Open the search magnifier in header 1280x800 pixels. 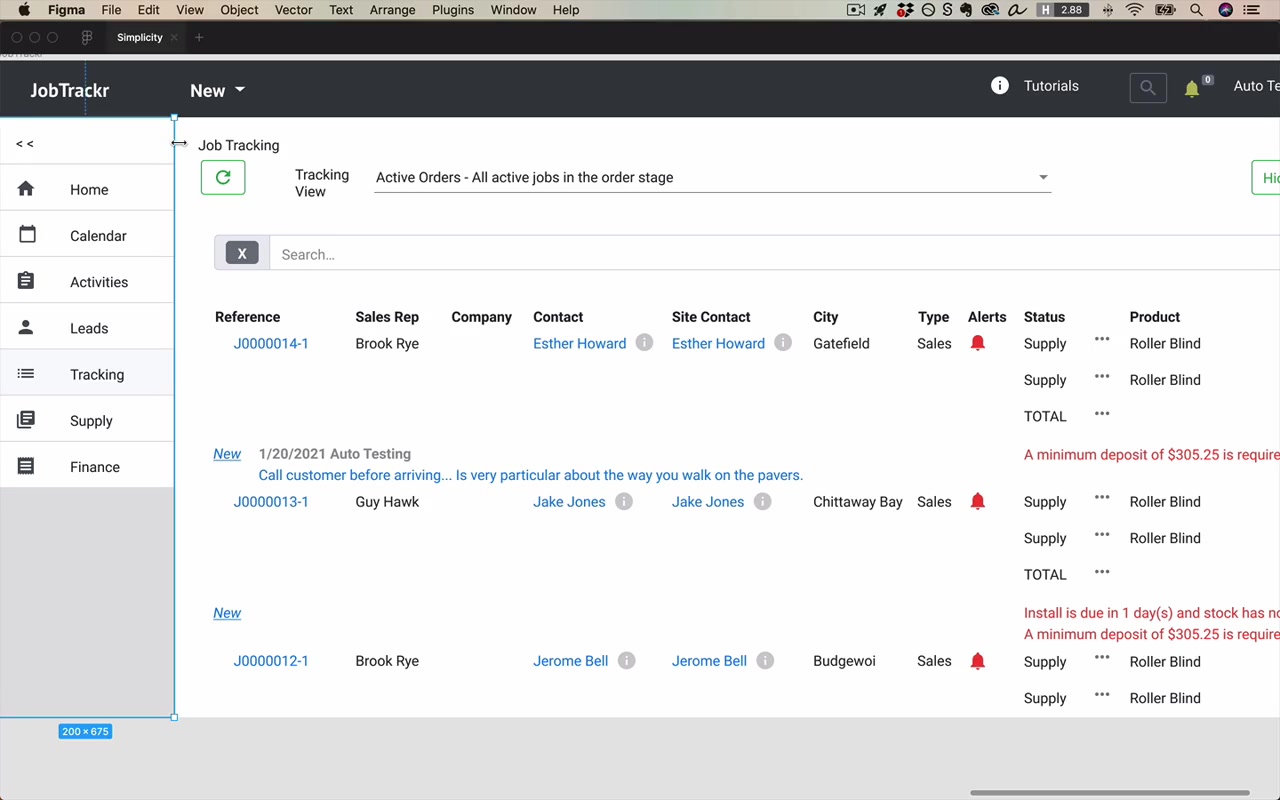pos(1148,88)
